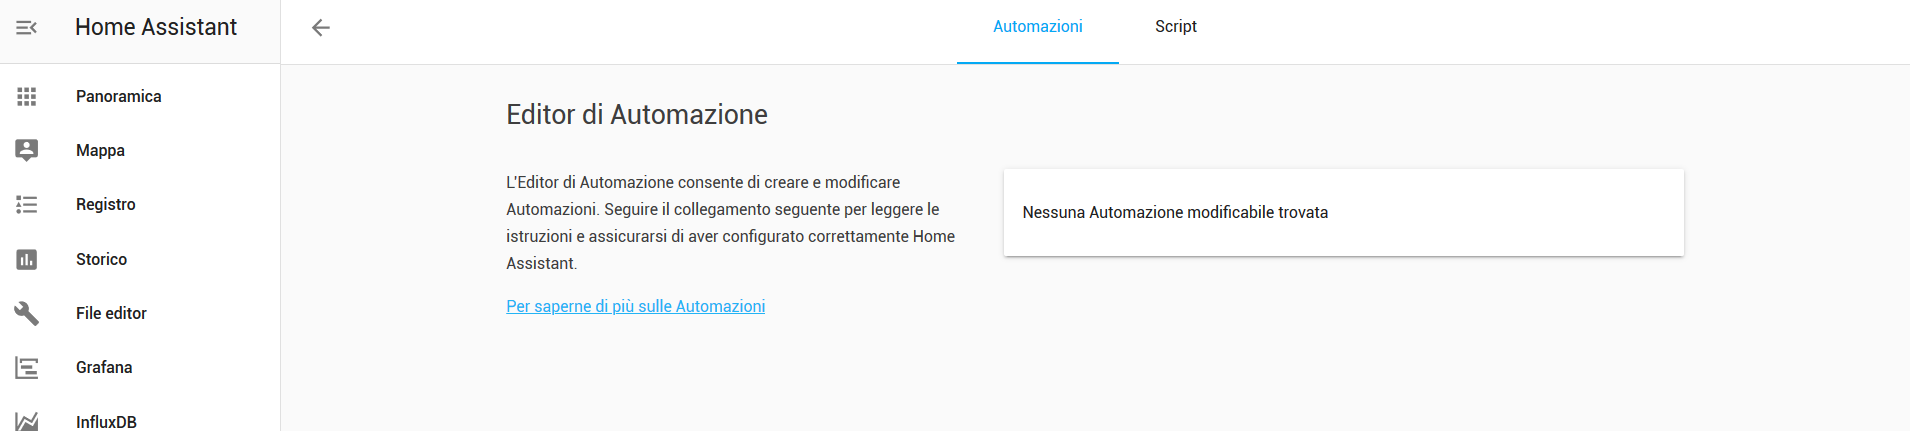Go to Mappa in the sidebar
1910x431 pixels.
click(x=100, y=150)
